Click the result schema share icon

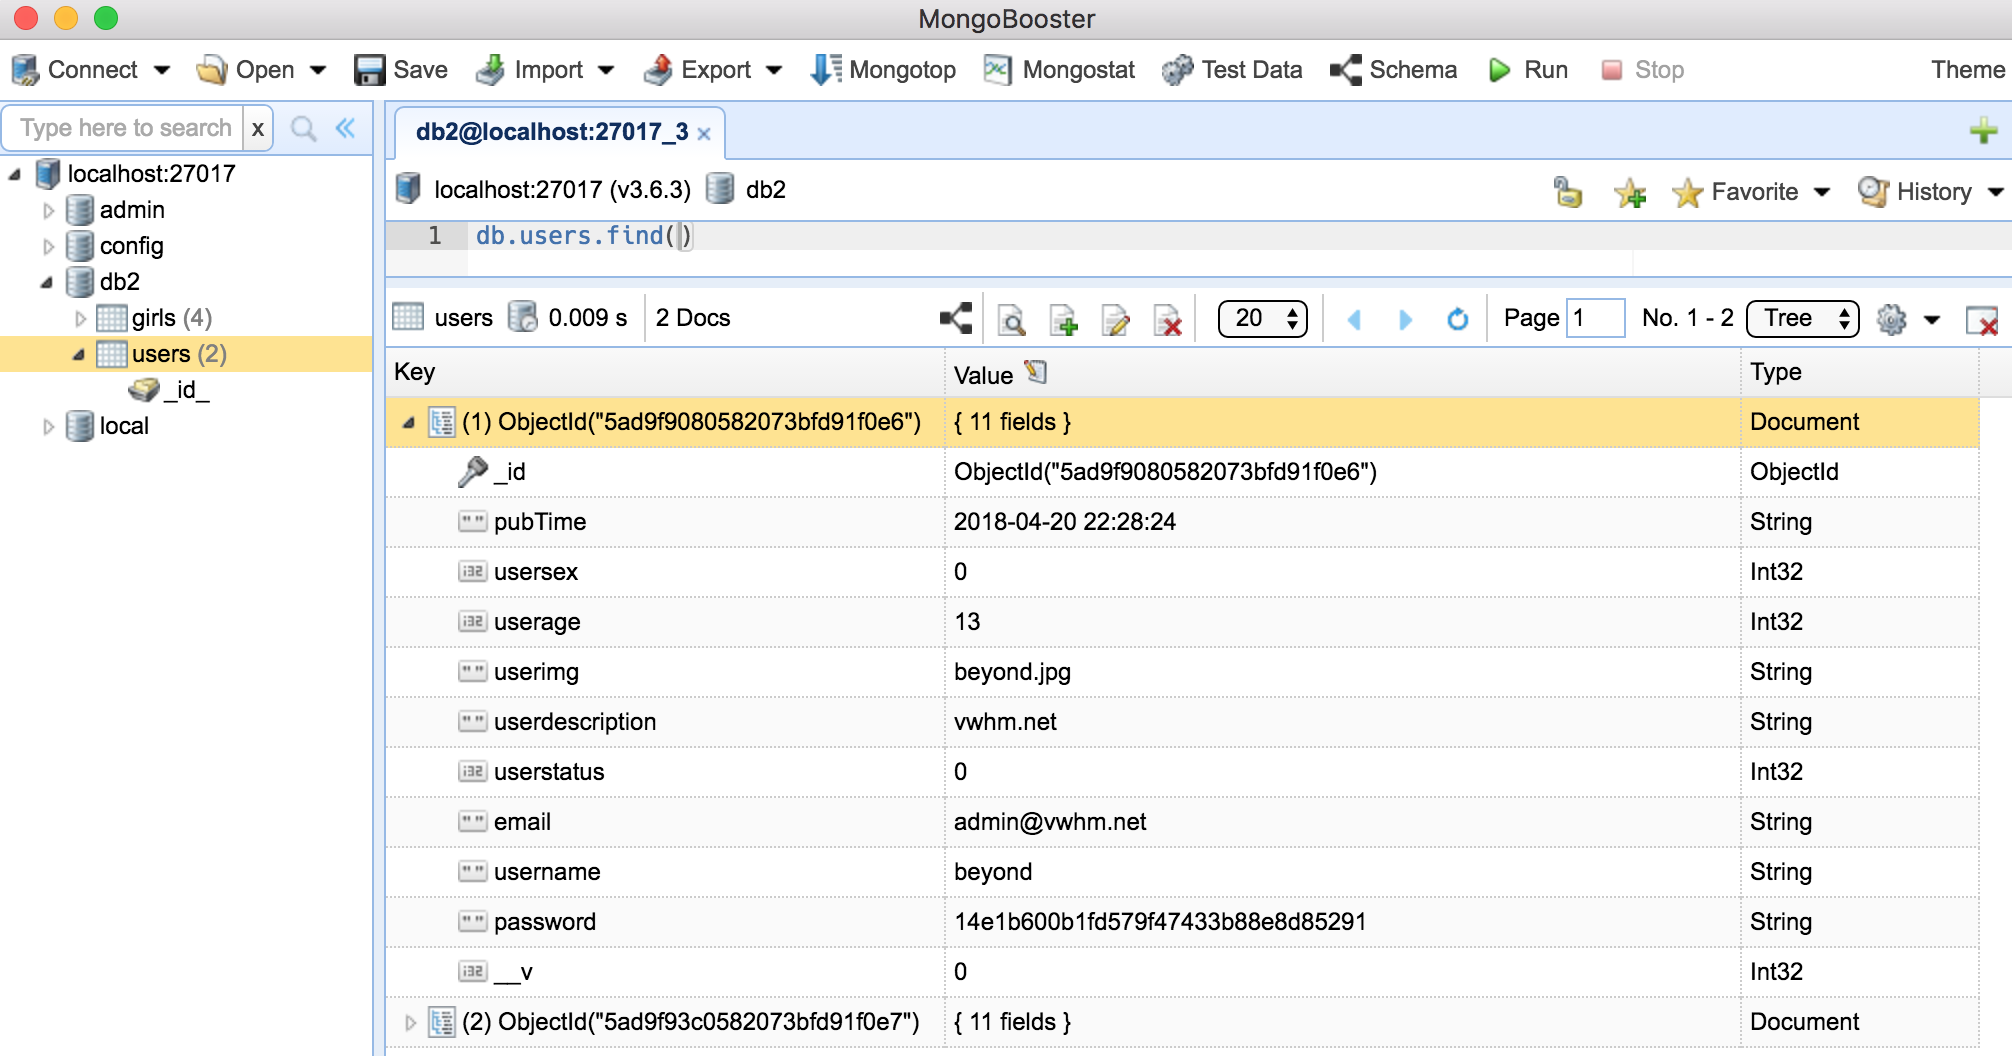pos(956,318)
